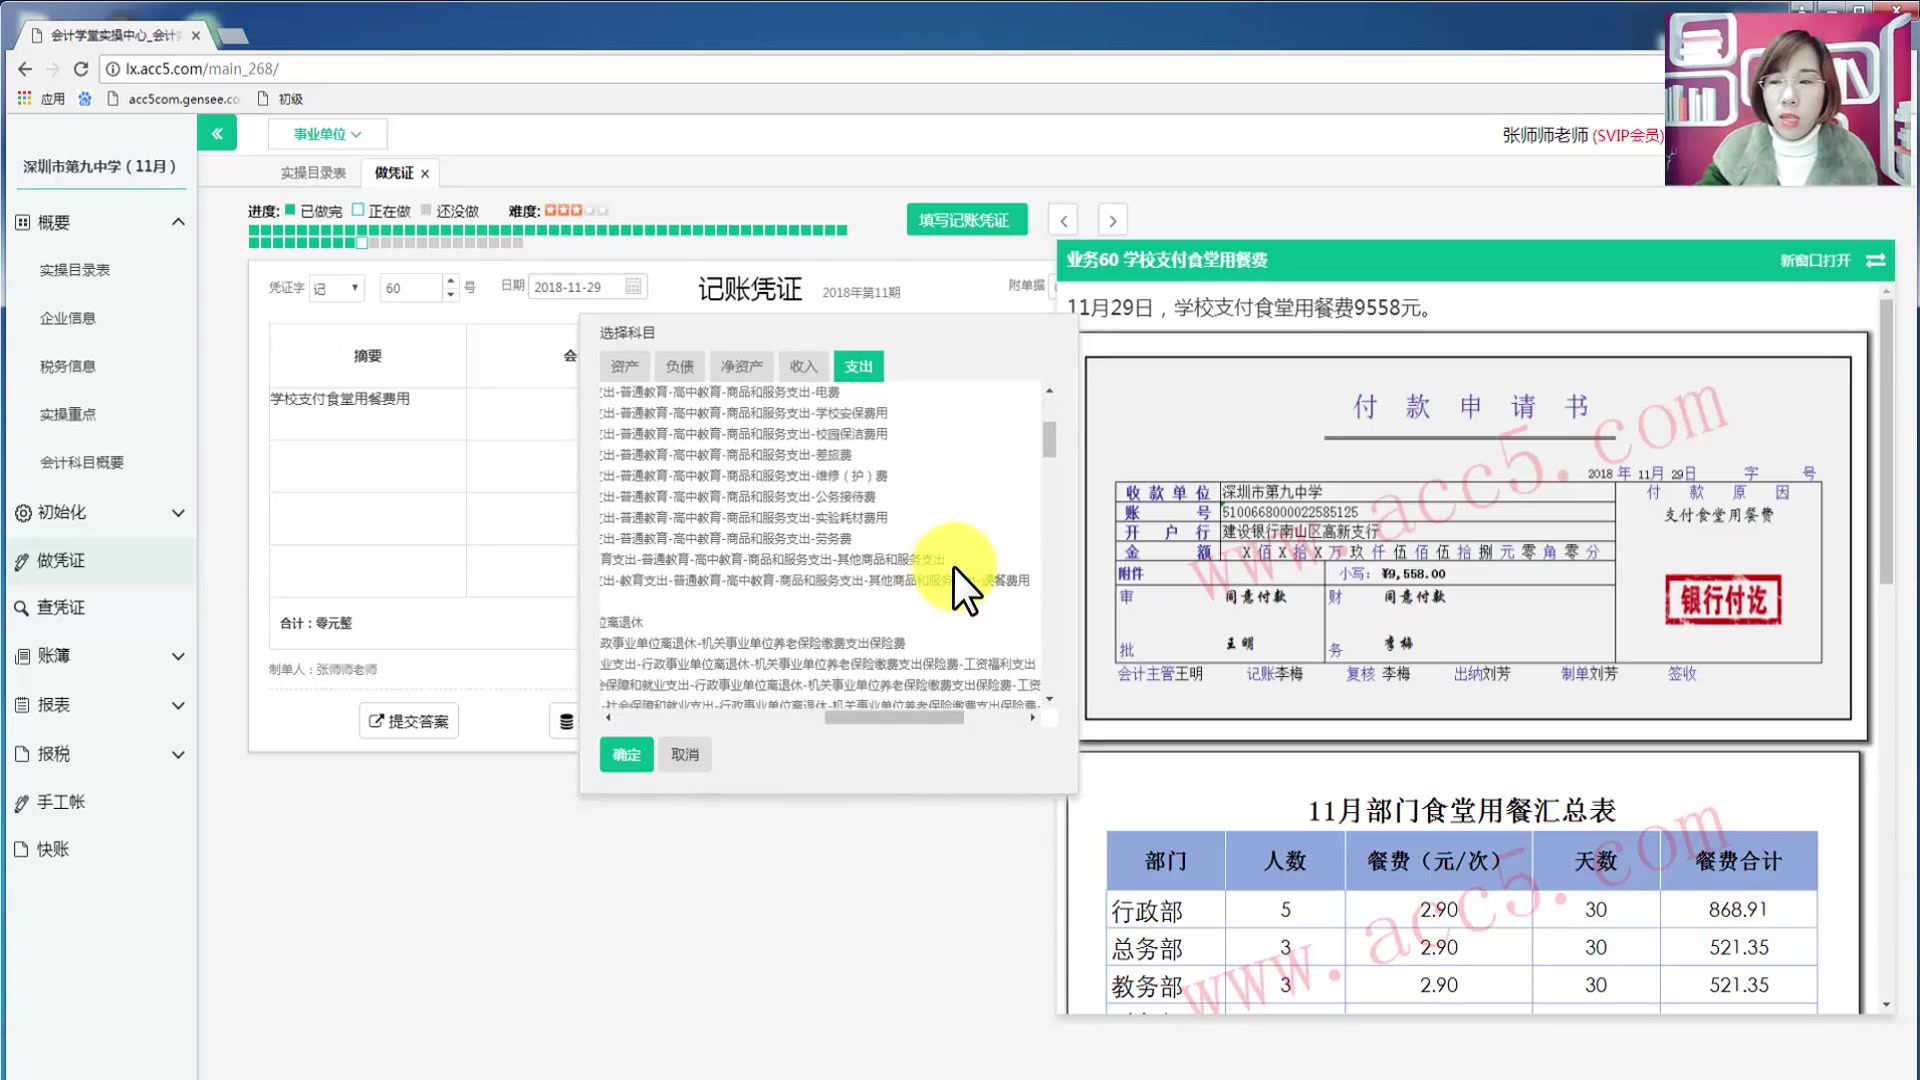Image resolution: width=1920 pixels, height=1080 pixels.
Task: Go to next task arrow button
Action: pos(1112,220)
